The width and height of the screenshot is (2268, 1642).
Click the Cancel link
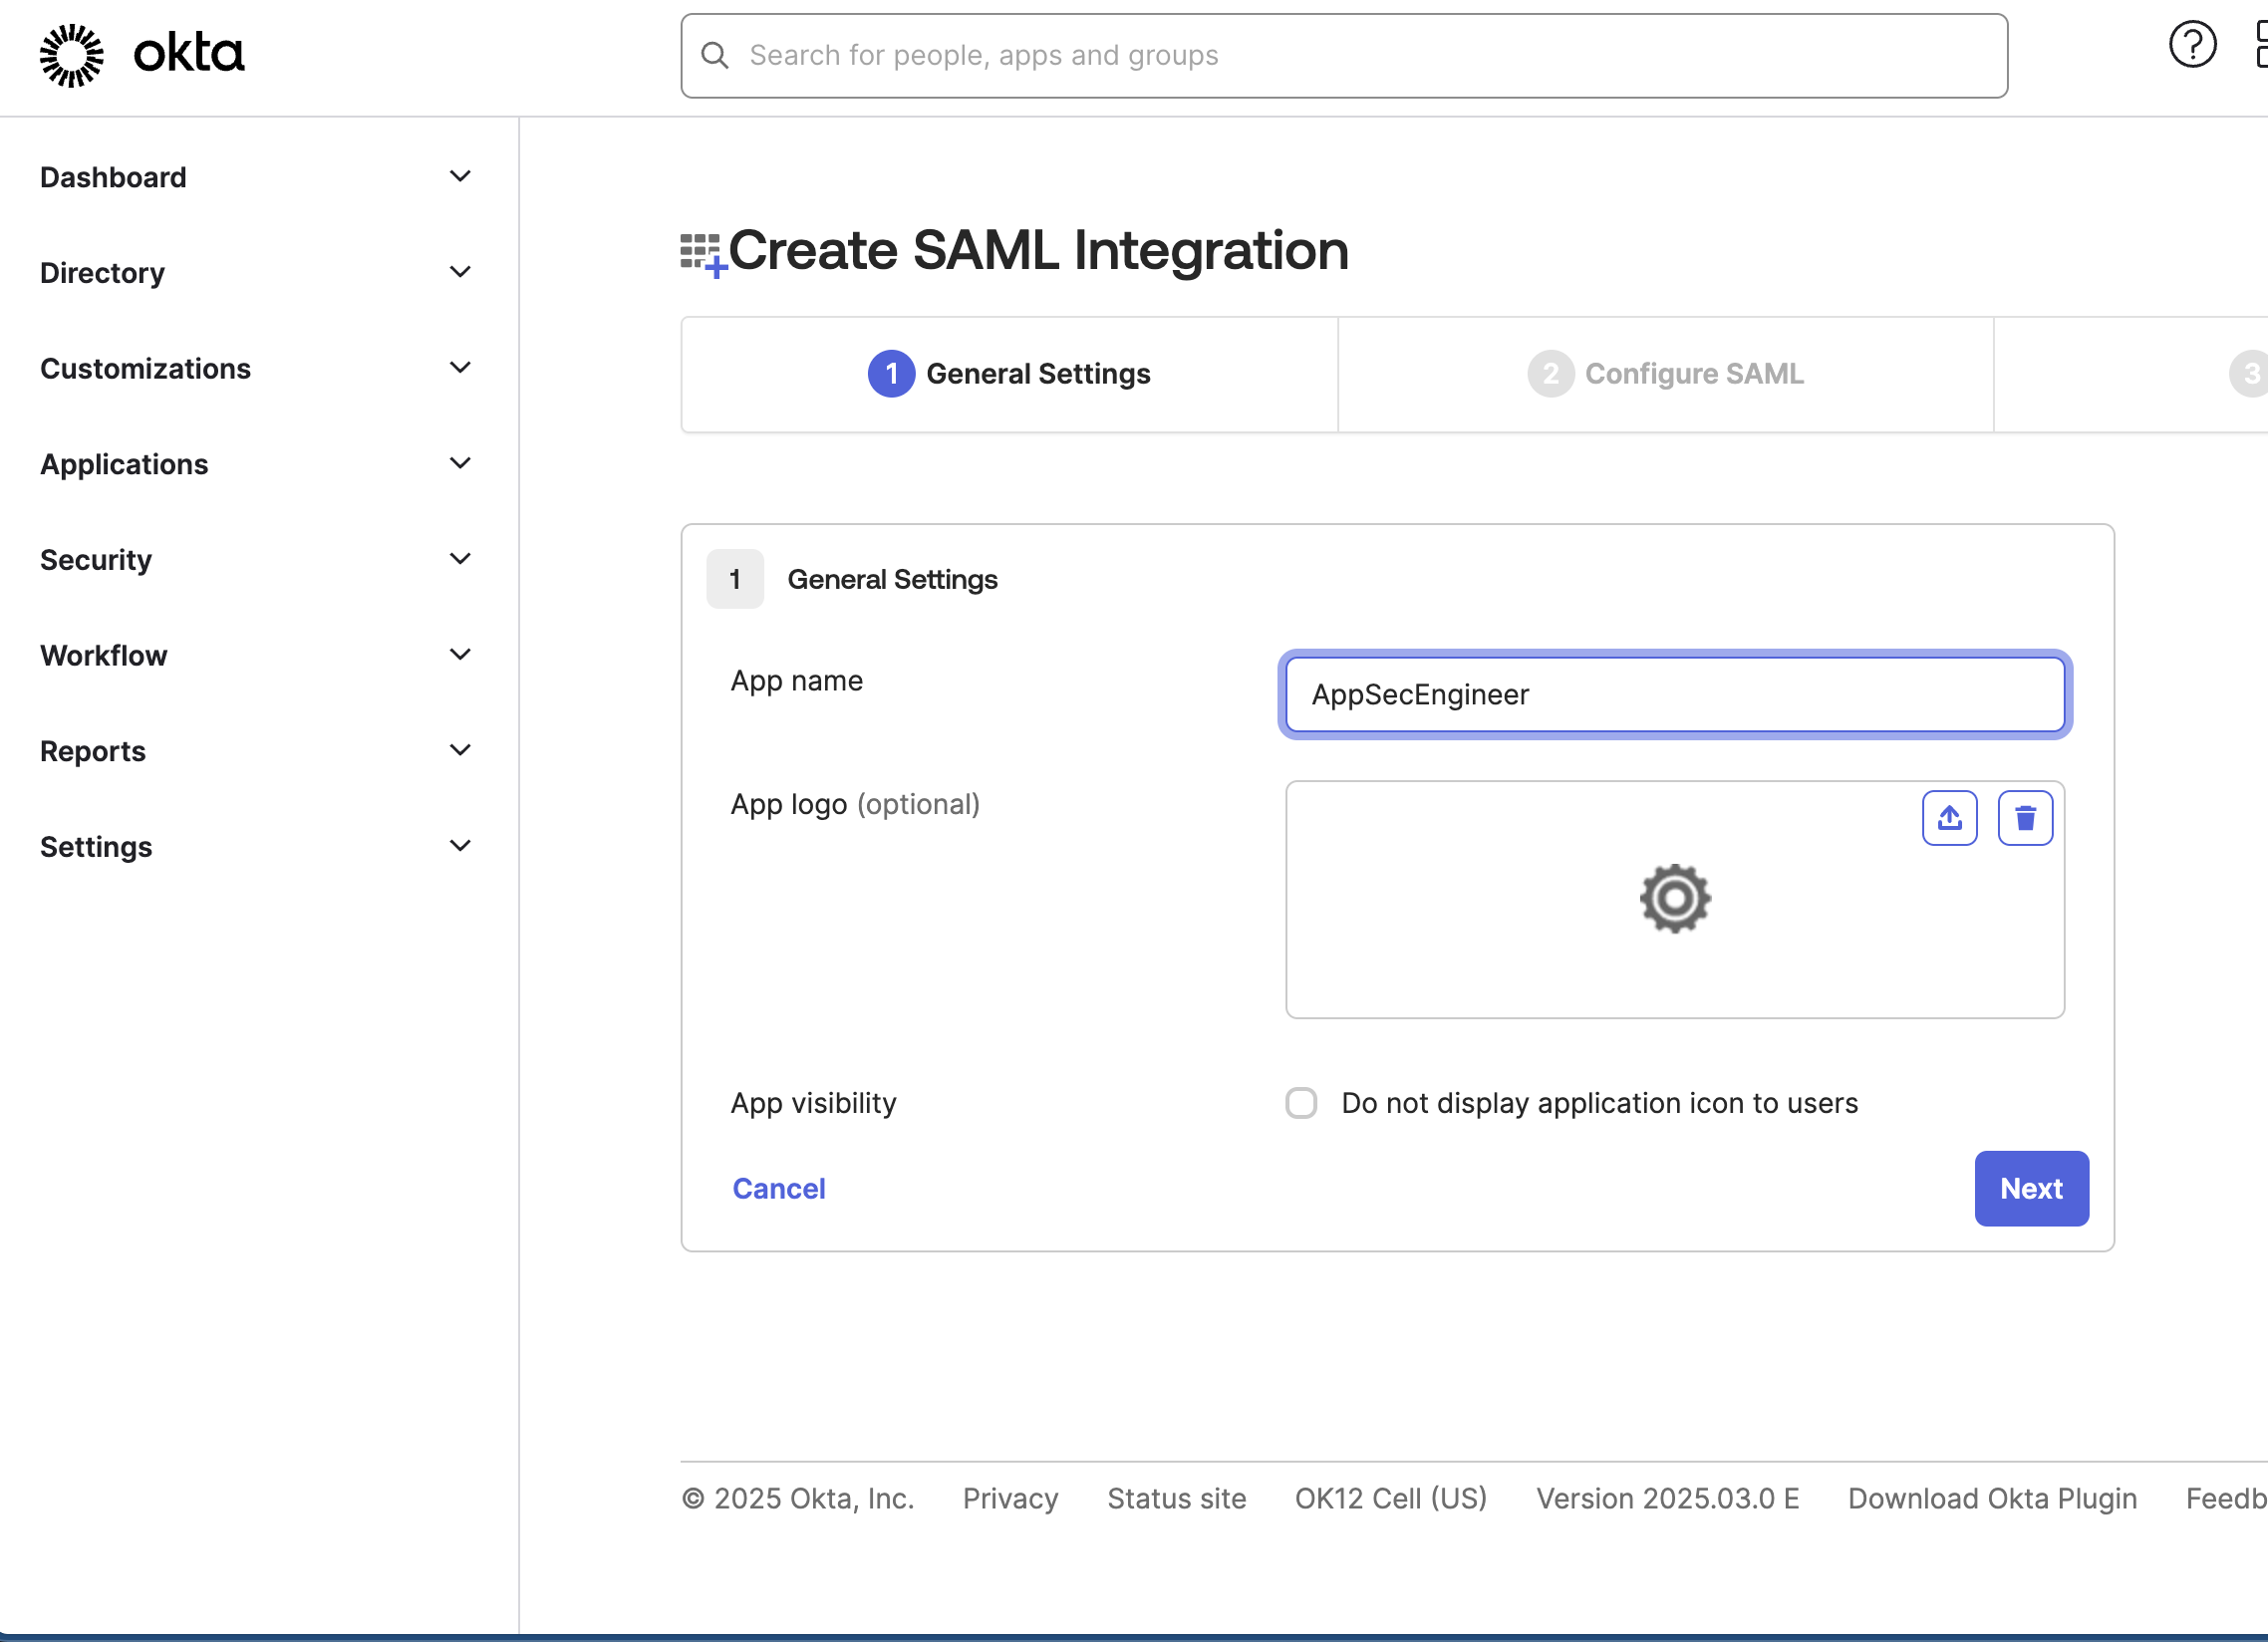point(778,1188)
